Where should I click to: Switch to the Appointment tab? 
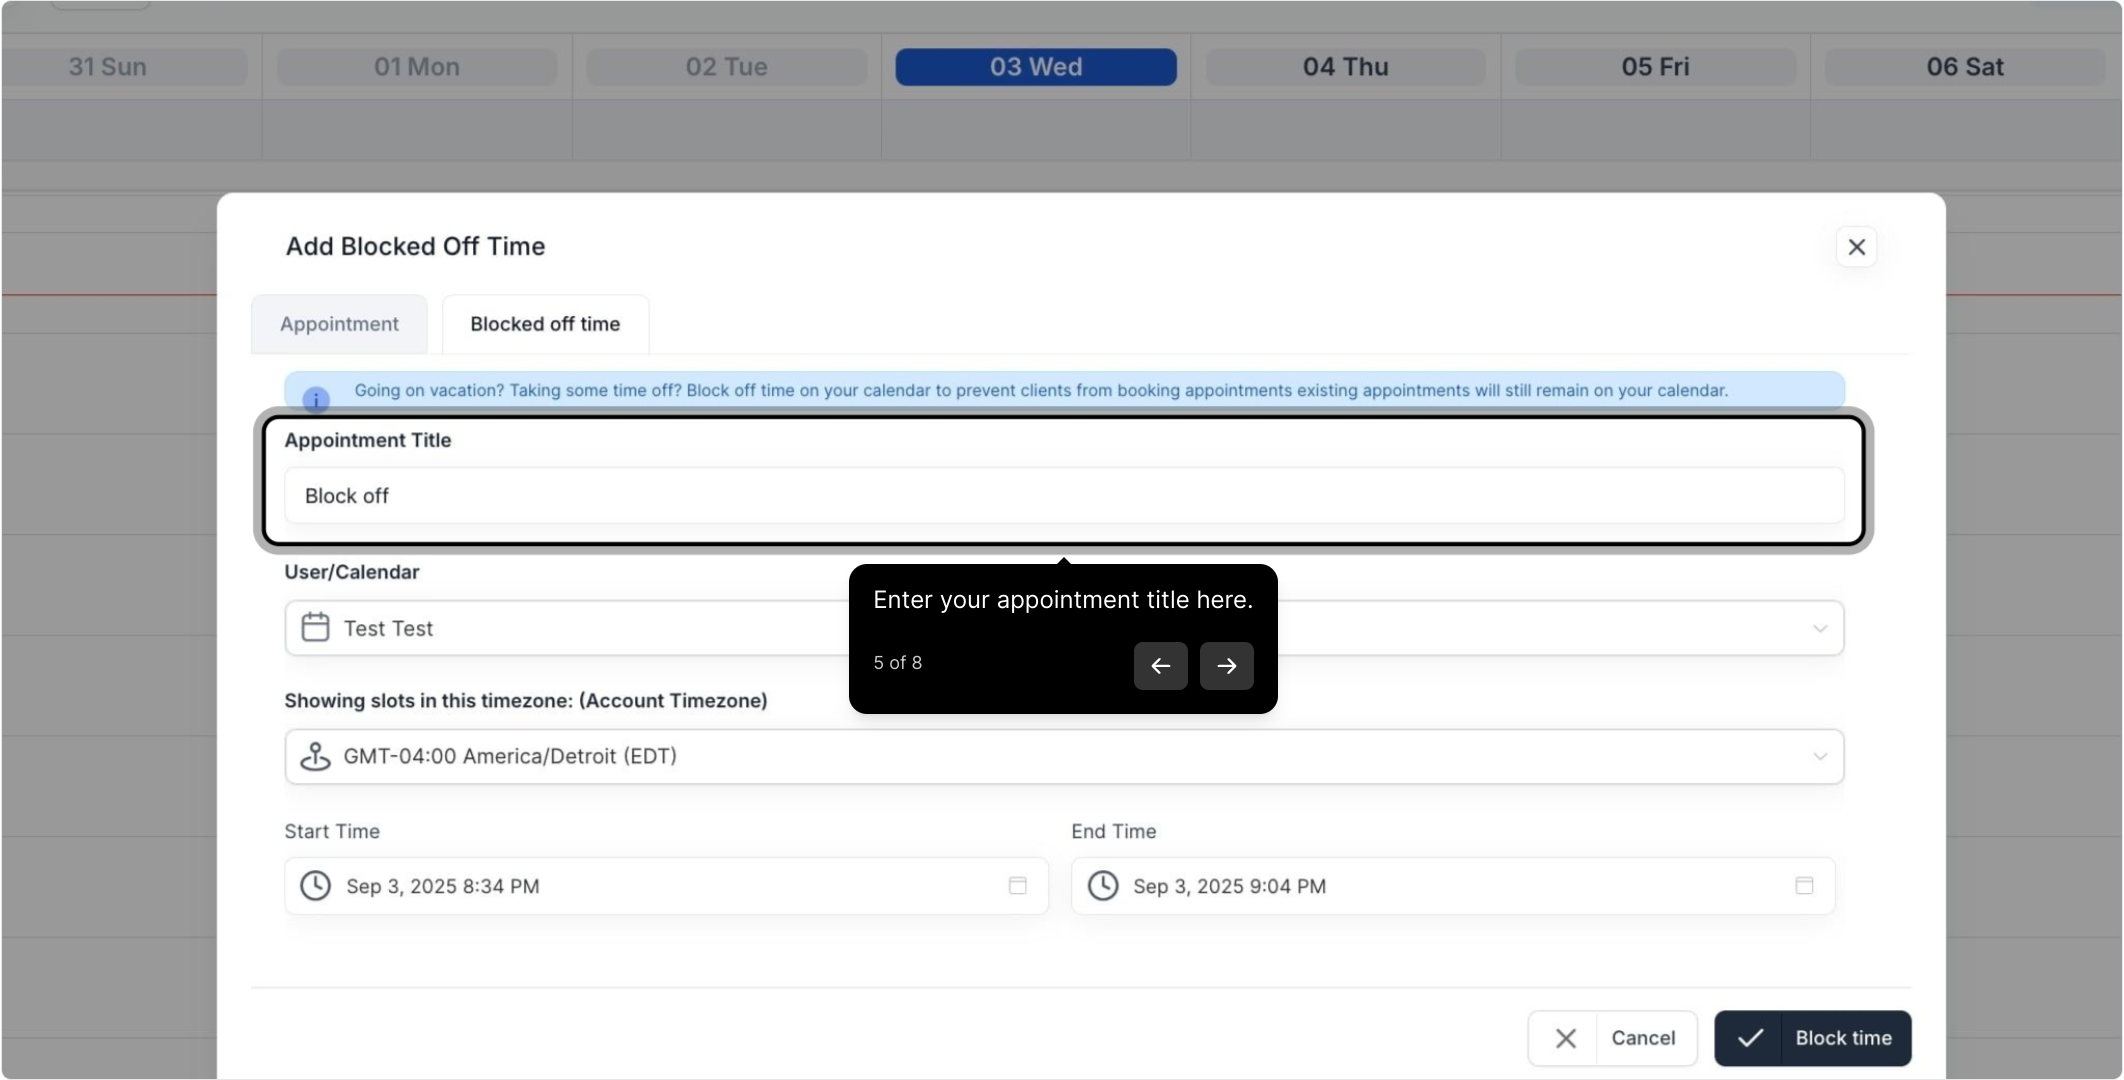339,324
